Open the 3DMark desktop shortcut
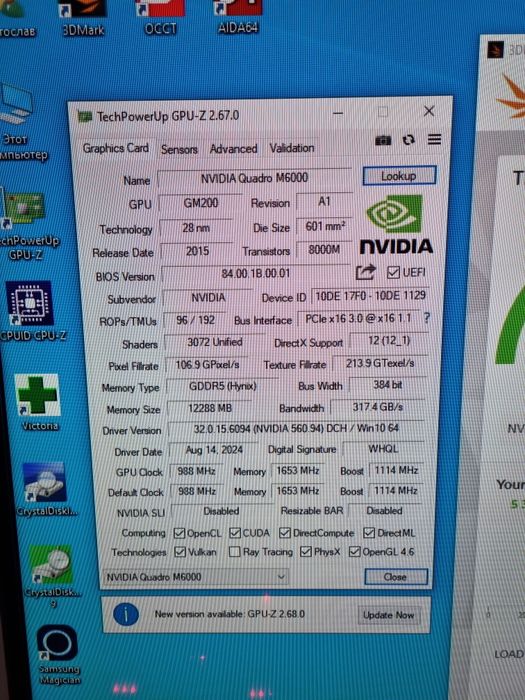This screenshot has width=525, height=700. point(83,18)
